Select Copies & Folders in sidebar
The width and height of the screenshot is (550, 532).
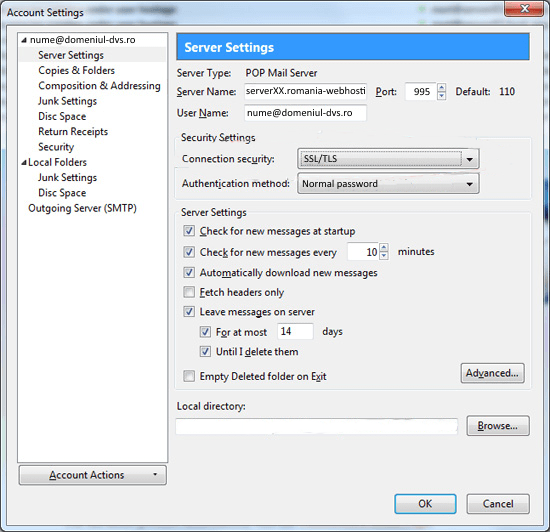point(76,70)
